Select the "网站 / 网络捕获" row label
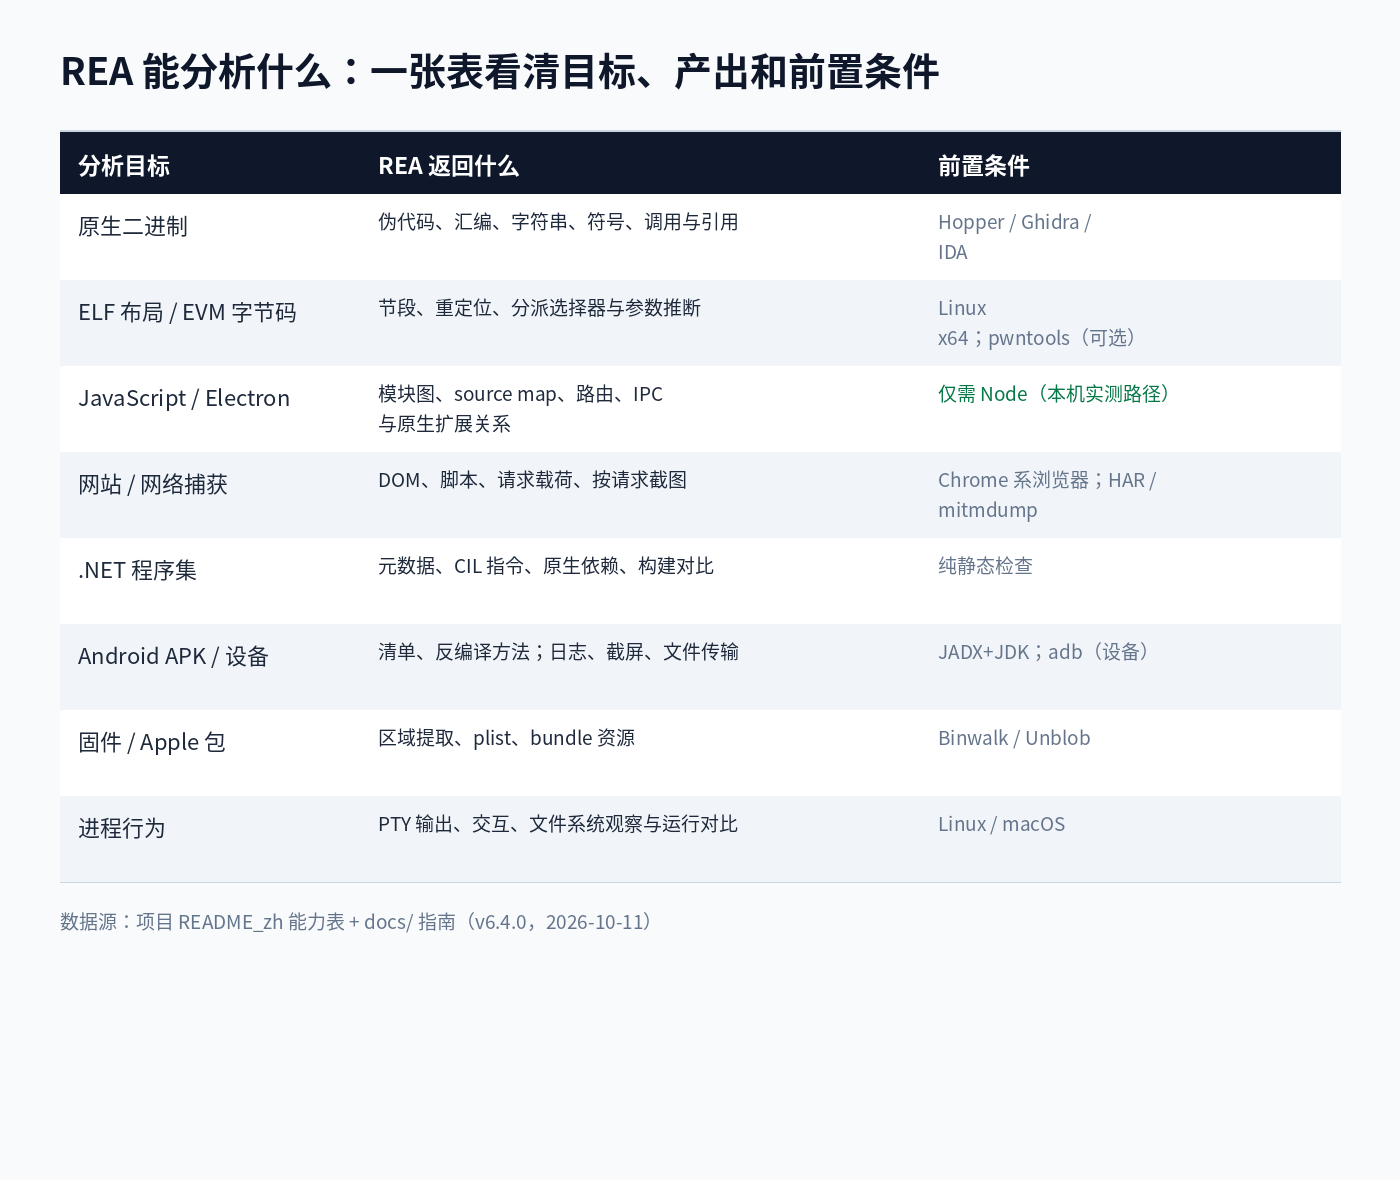 tap(153, 485)
